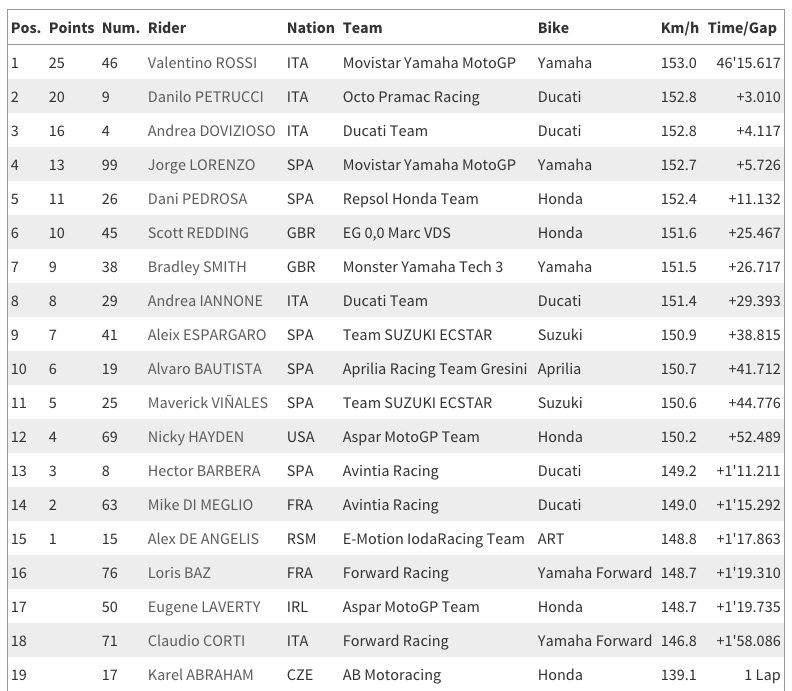Select the Nation column header
792x691 pixels.
point(310,28)
